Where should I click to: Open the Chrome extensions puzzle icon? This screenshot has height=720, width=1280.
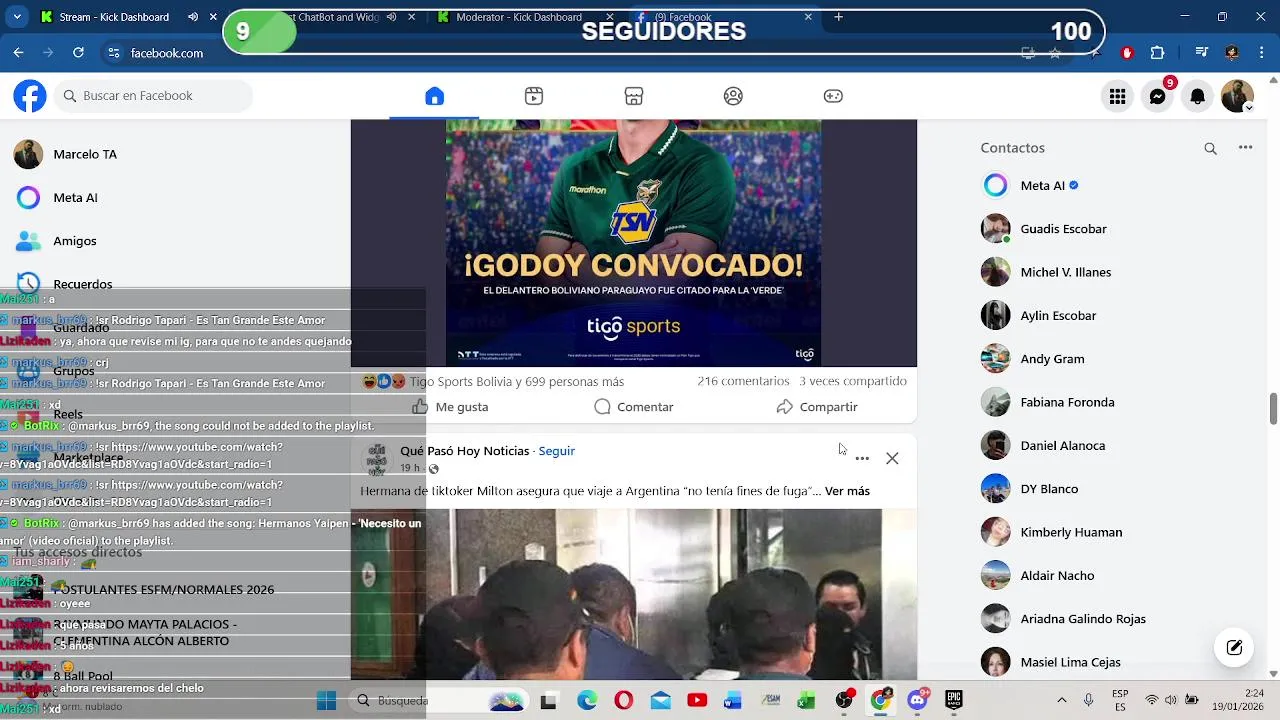pos(1157,53)
